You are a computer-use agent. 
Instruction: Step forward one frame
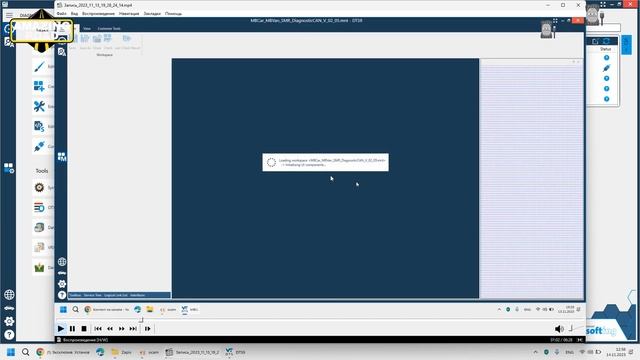tap(147, 329)
